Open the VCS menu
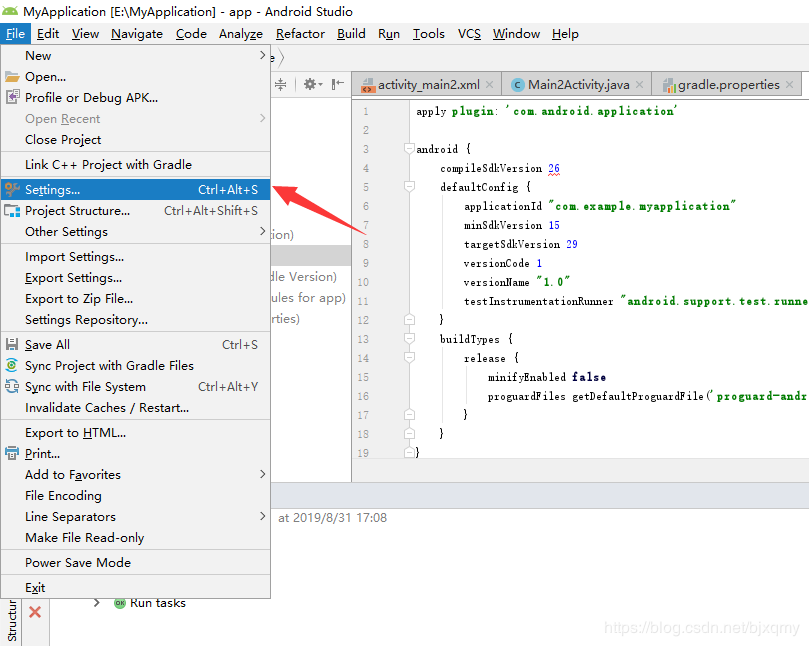Viewport: 809px width, 646px height. click(x=469, y=34)
